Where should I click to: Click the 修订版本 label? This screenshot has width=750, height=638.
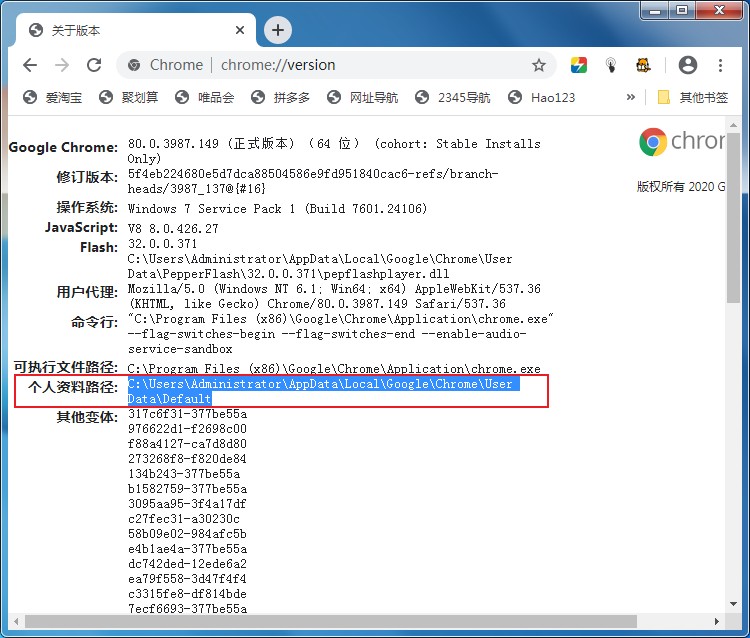87,177
